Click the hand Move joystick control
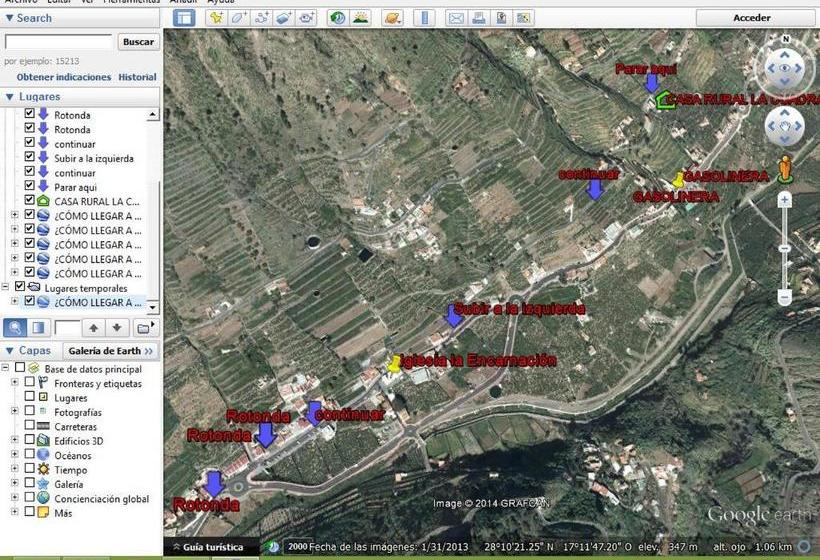The height and width of the screenshot is (560, 820). point(784,126)
